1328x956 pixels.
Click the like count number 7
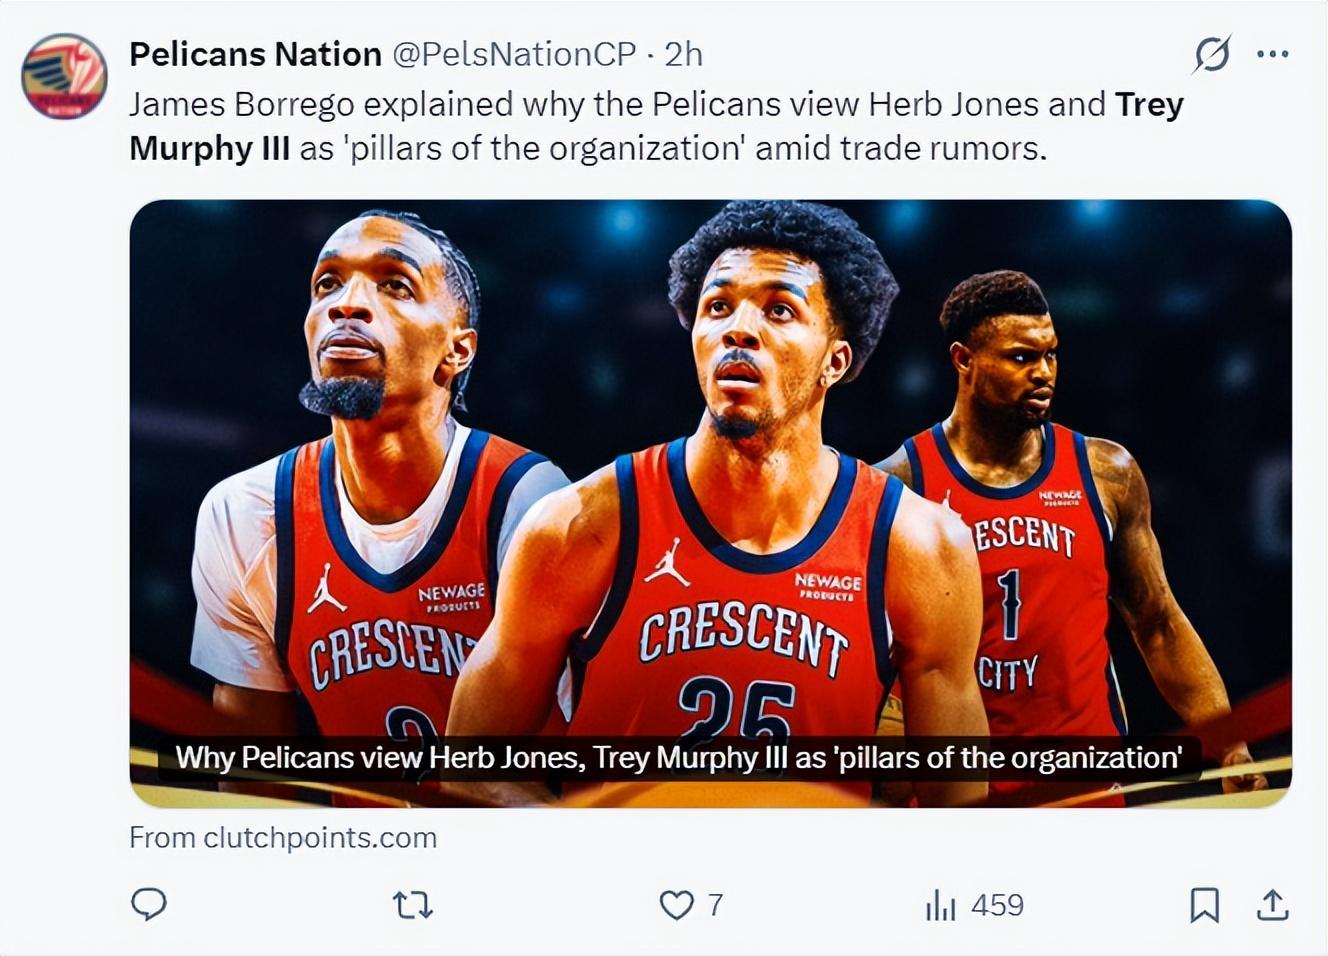[x=715, y=906]
